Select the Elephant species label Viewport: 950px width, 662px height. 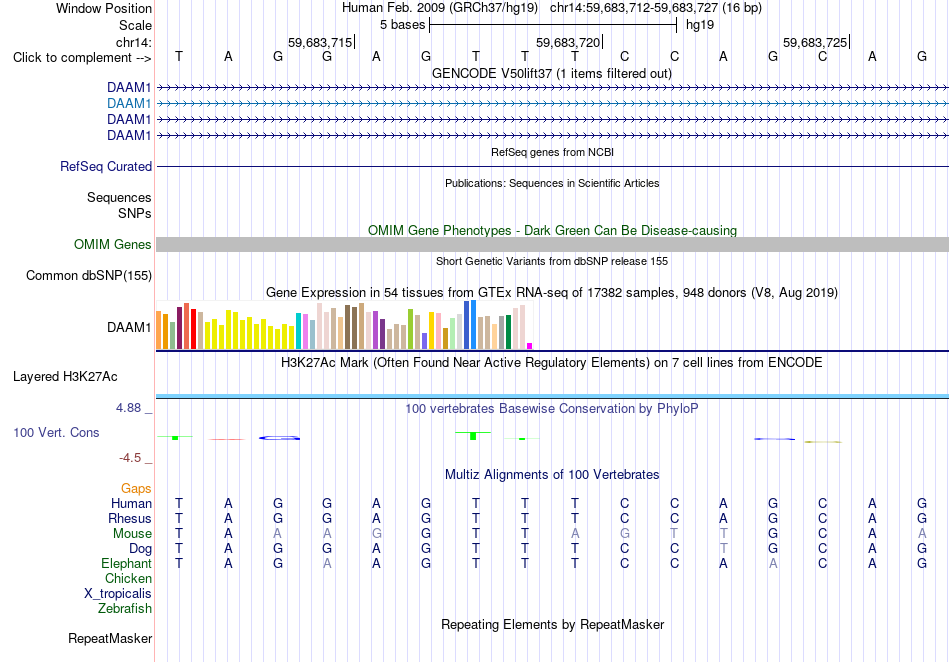(127, 563)
